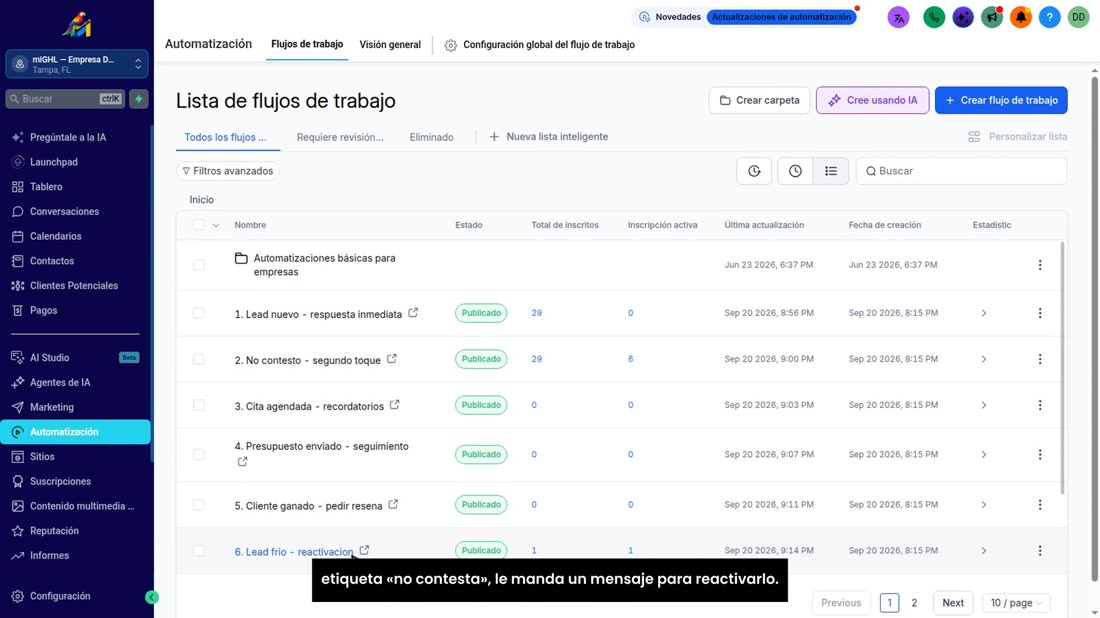Expand statistics chevron for Cita agendada row

pyautogui.click(x=984, y=405)
